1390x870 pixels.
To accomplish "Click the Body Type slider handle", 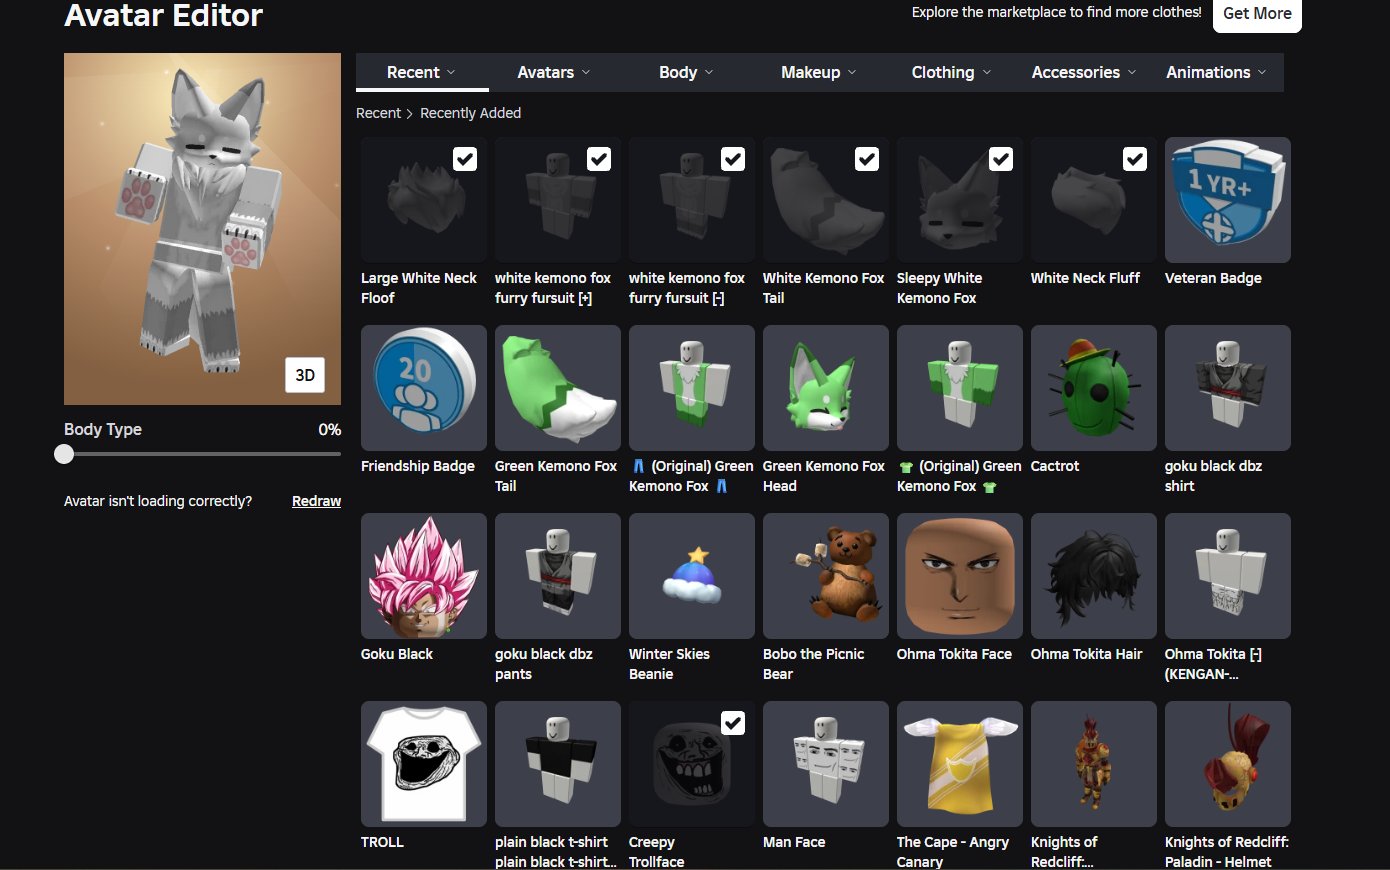I will click(64, 454).
